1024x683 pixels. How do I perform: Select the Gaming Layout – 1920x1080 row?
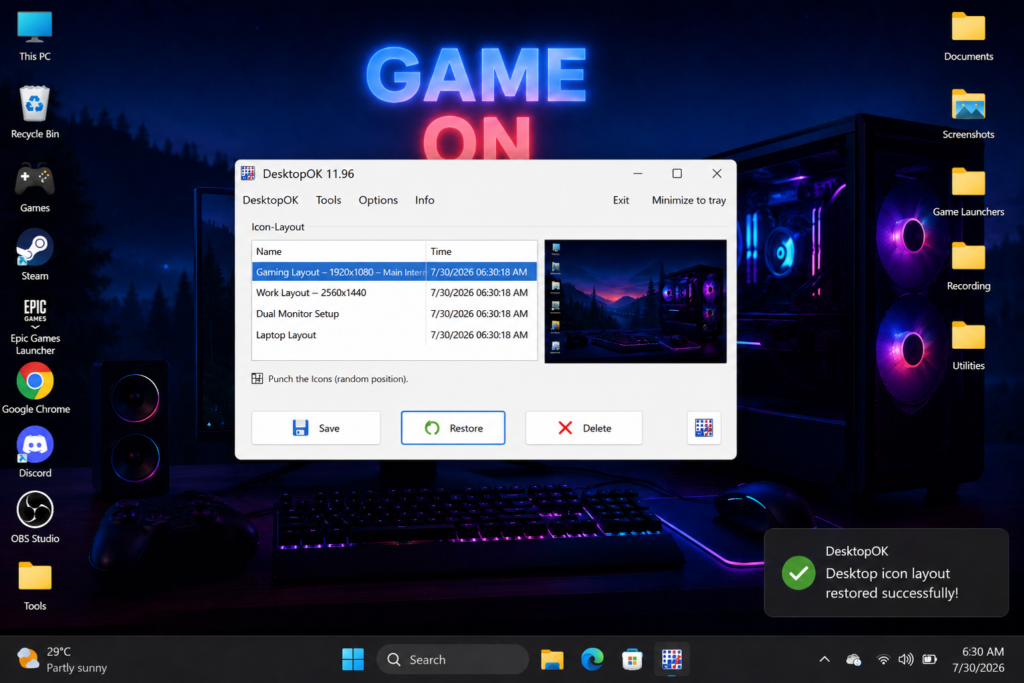394,272
